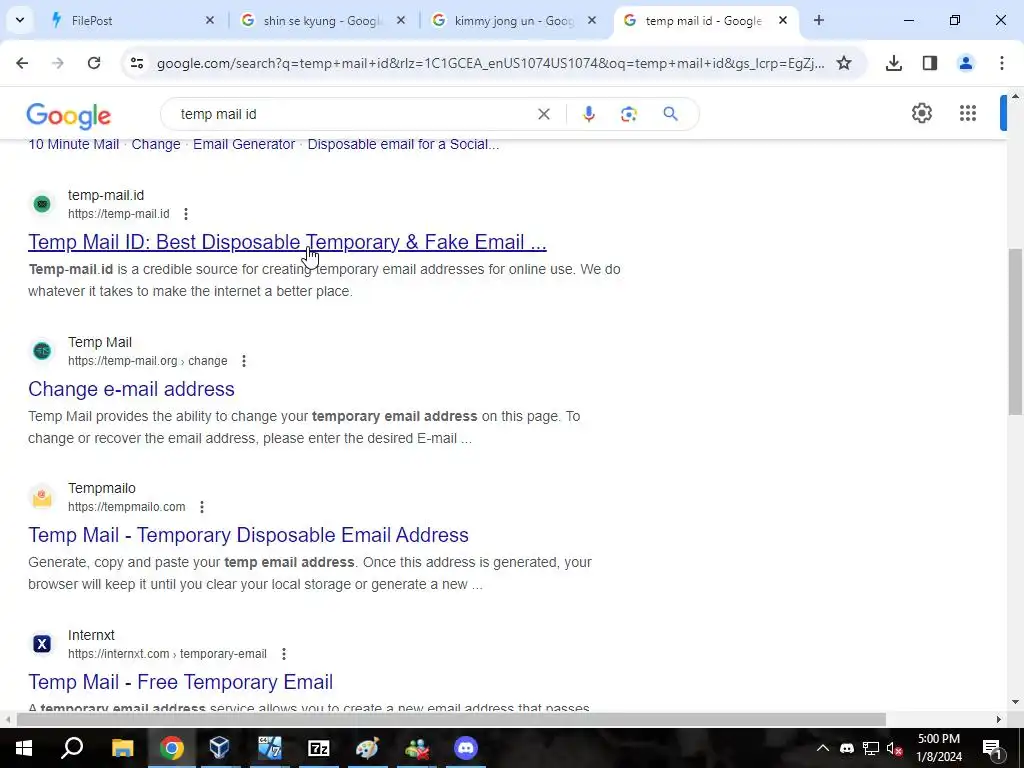
Task: Close the shin se kyung tab
Action: (401, 20)
